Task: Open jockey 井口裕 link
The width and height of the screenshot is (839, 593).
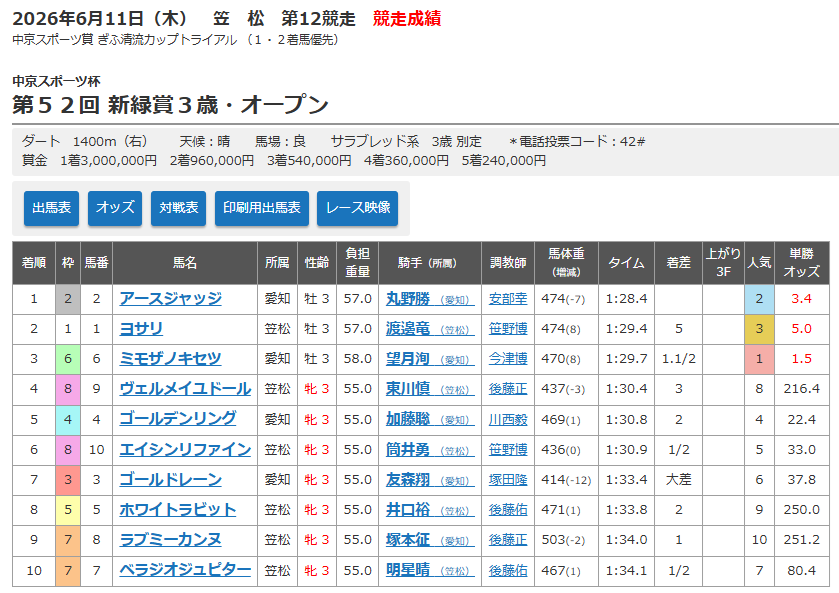Action: click(x=430, y=510)
